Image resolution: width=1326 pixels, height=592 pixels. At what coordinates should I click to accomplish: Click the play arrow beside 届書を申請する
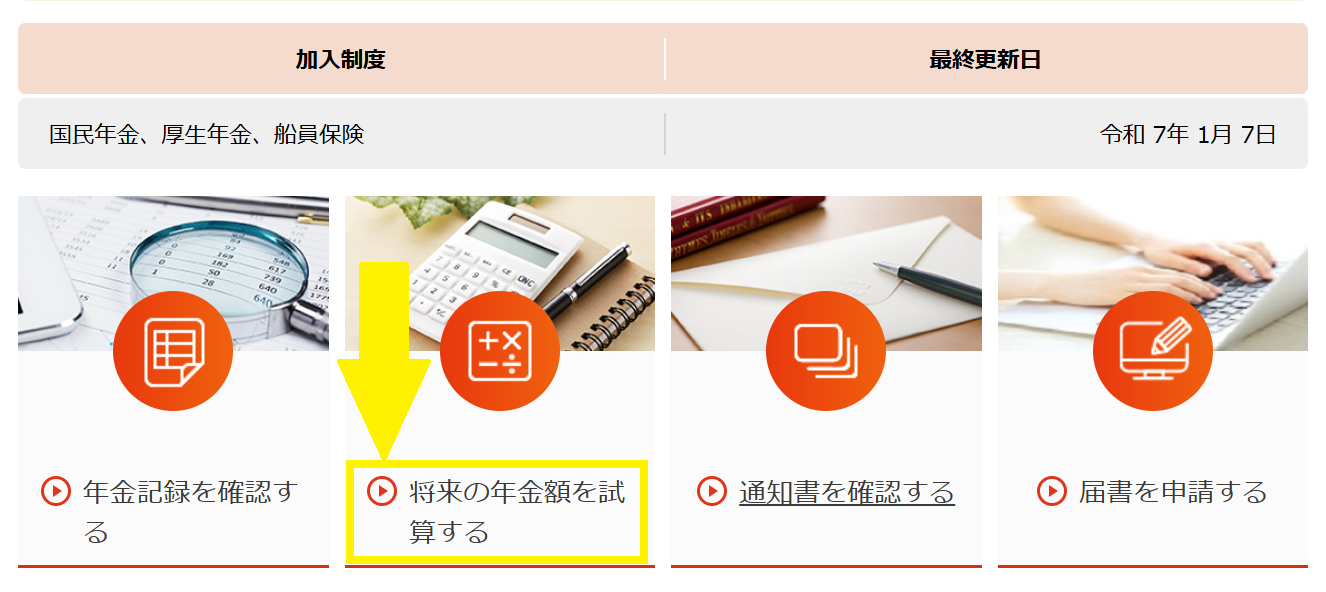1052,492
